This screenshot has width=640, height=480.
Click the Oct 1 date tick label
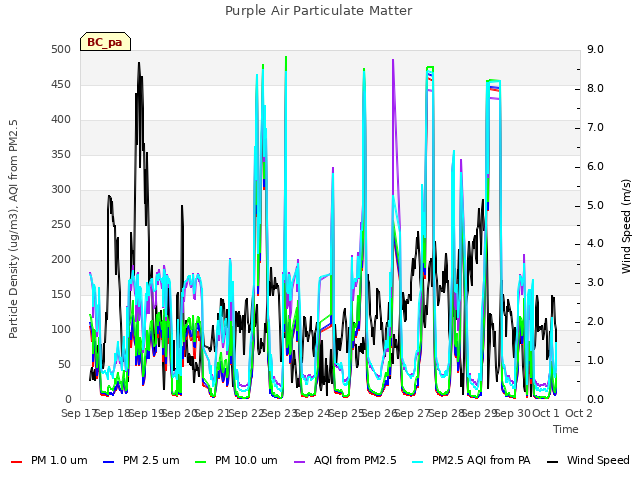click(x=546, y=413)
